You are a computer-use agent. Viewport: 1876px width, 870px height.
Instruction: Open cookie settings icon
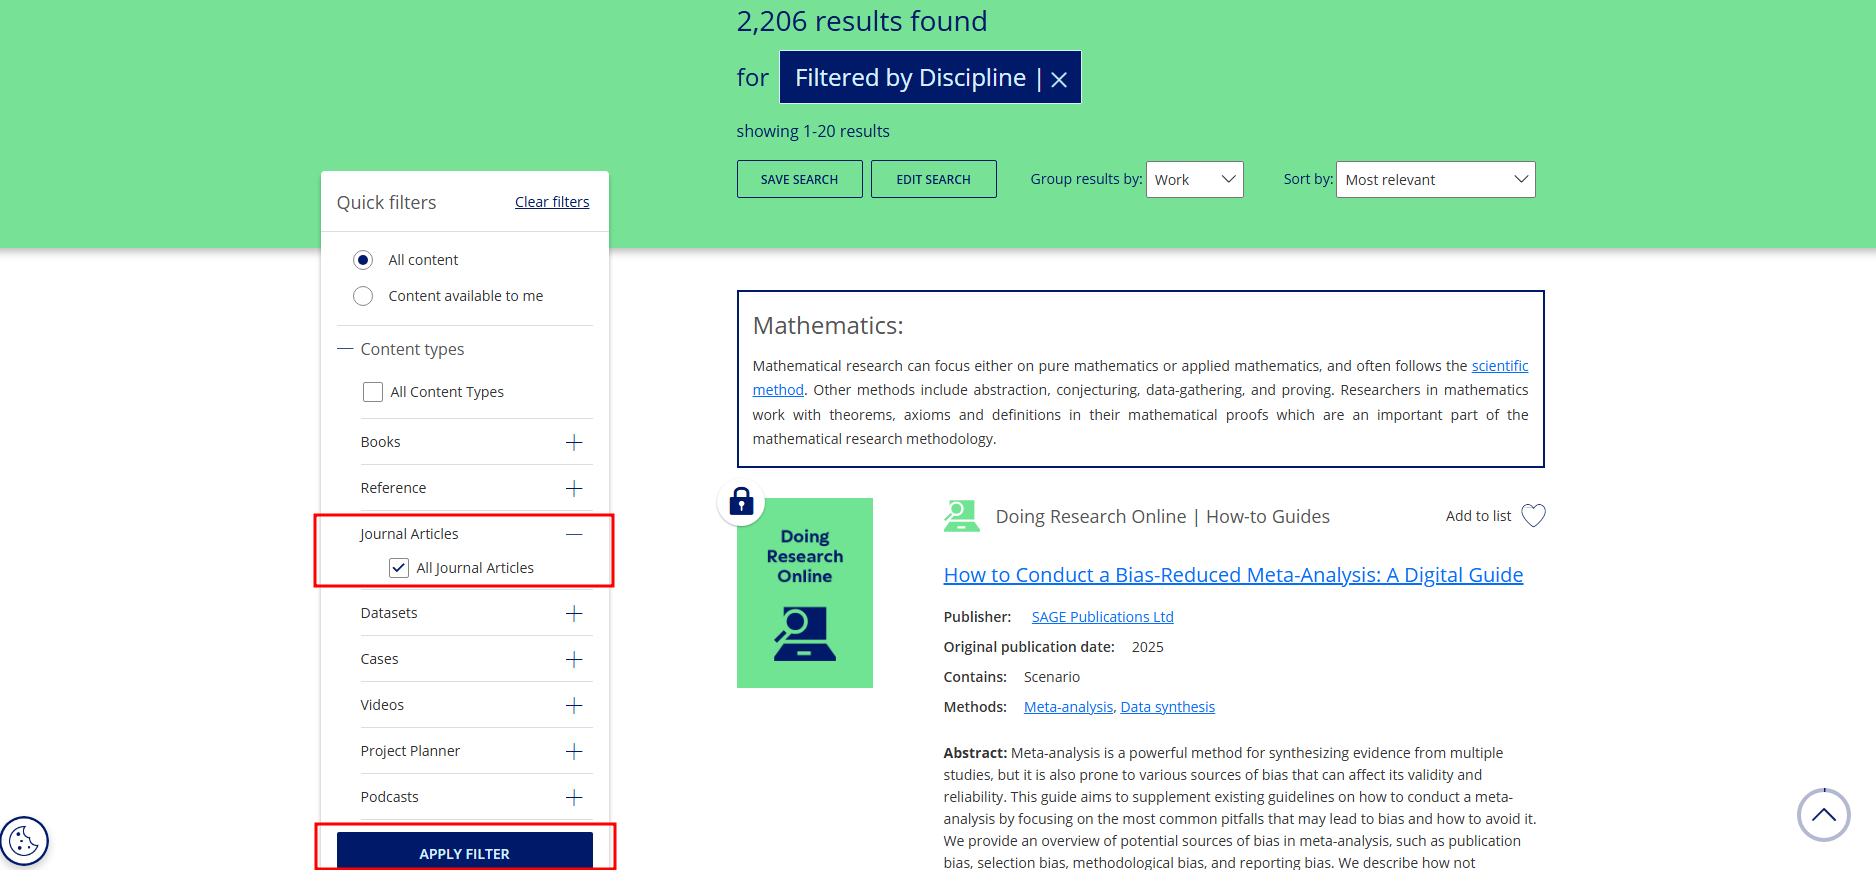[24, 841]
